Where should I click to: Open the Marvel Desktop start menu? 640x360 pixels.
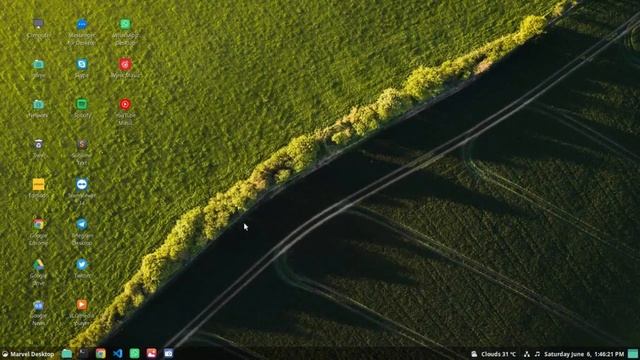28,354
